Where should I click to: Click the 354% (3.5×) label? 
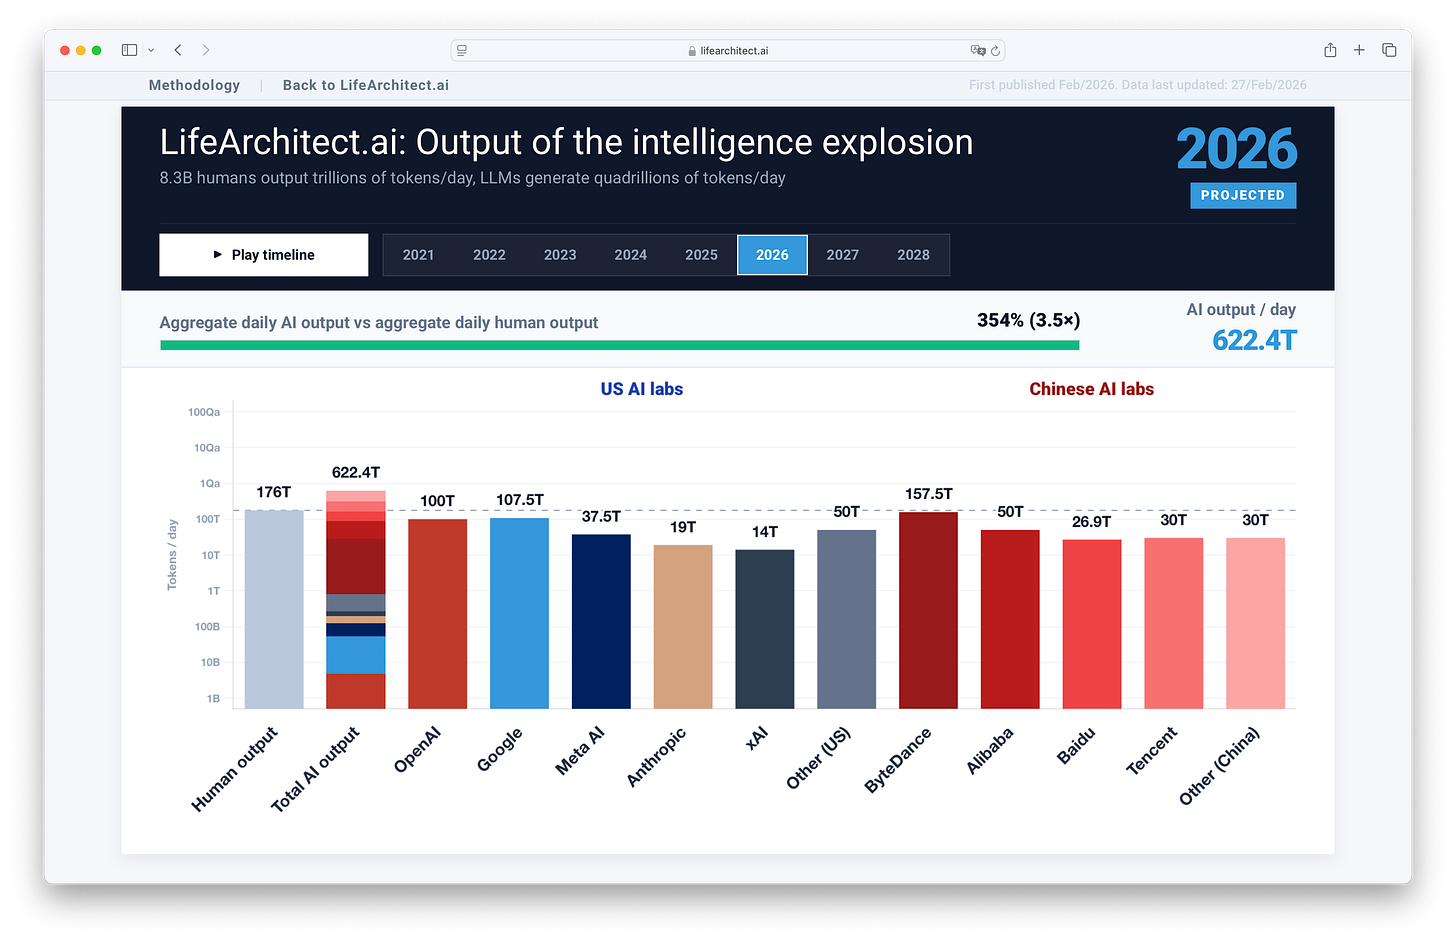click(1029, 320)
